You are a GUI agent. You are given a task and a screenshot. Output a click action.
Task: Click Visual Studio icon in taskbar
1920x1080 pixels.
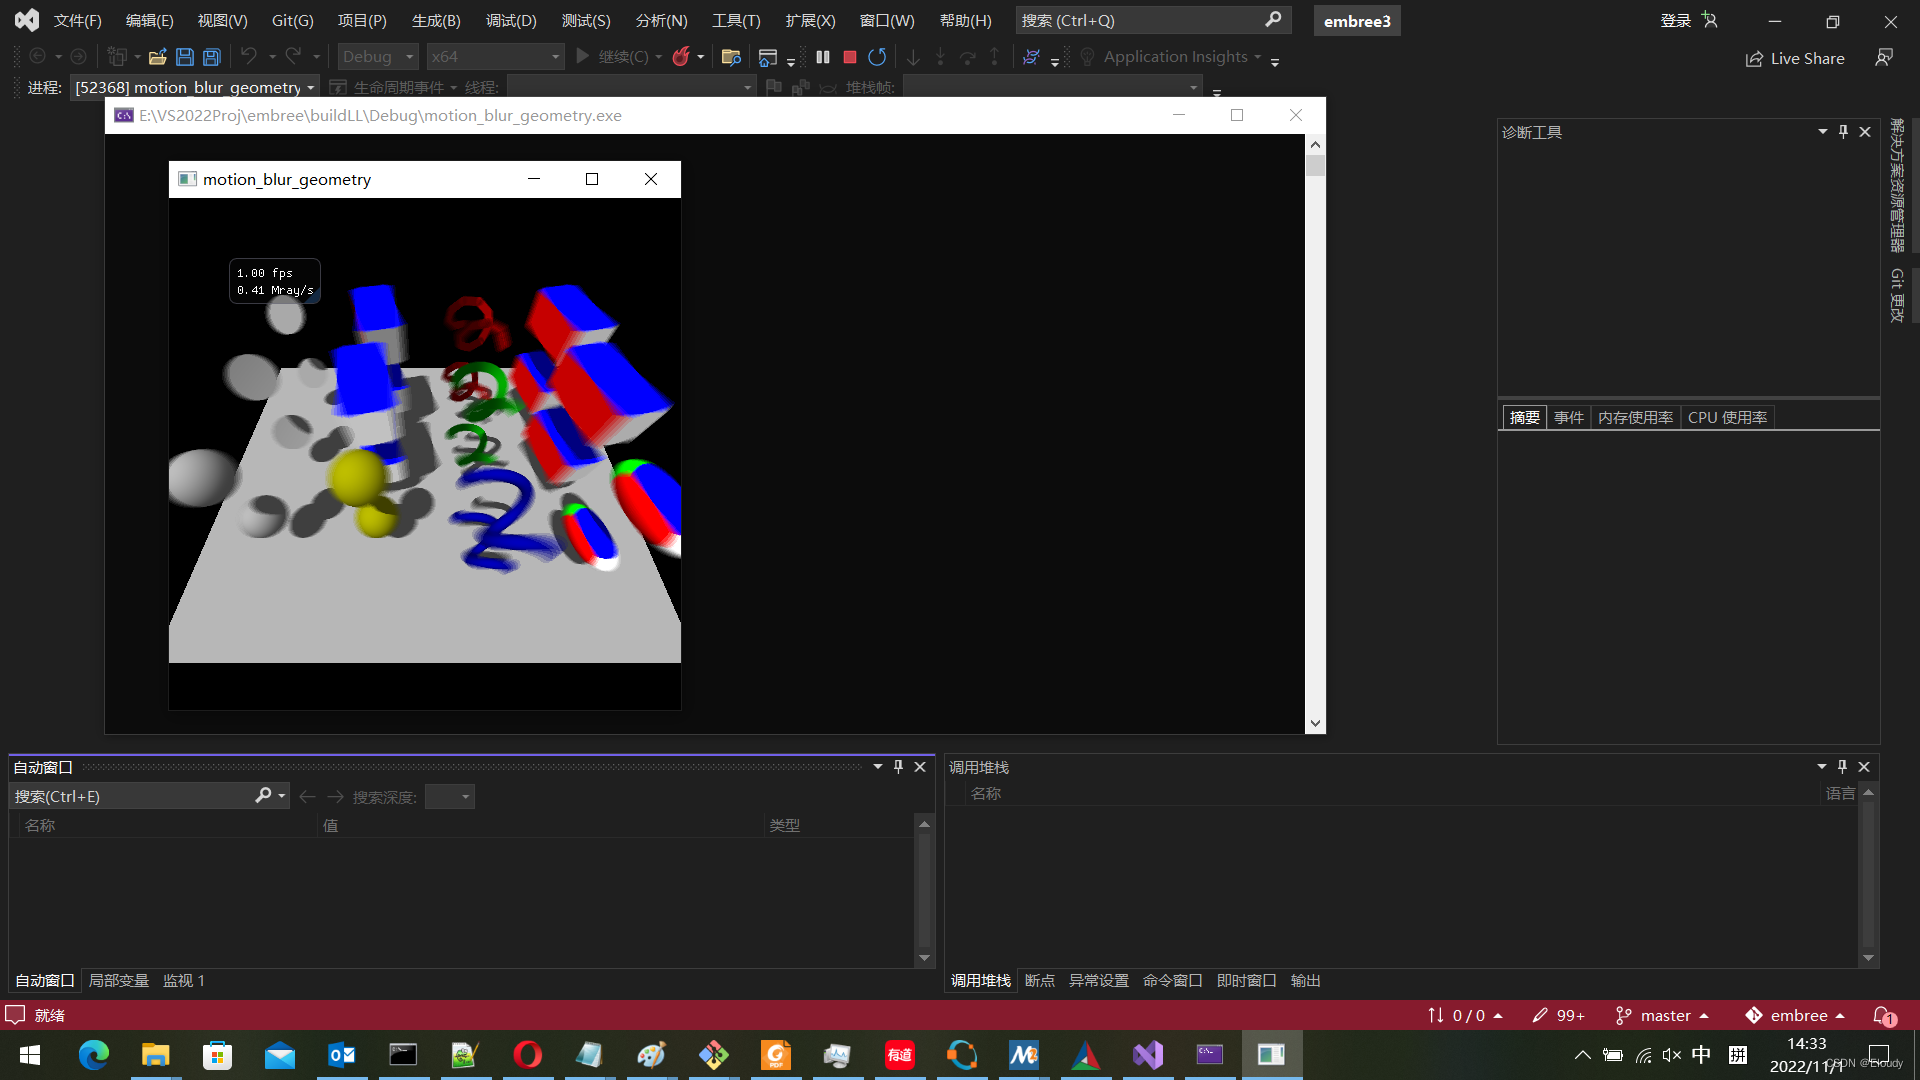(1148, 1055)
